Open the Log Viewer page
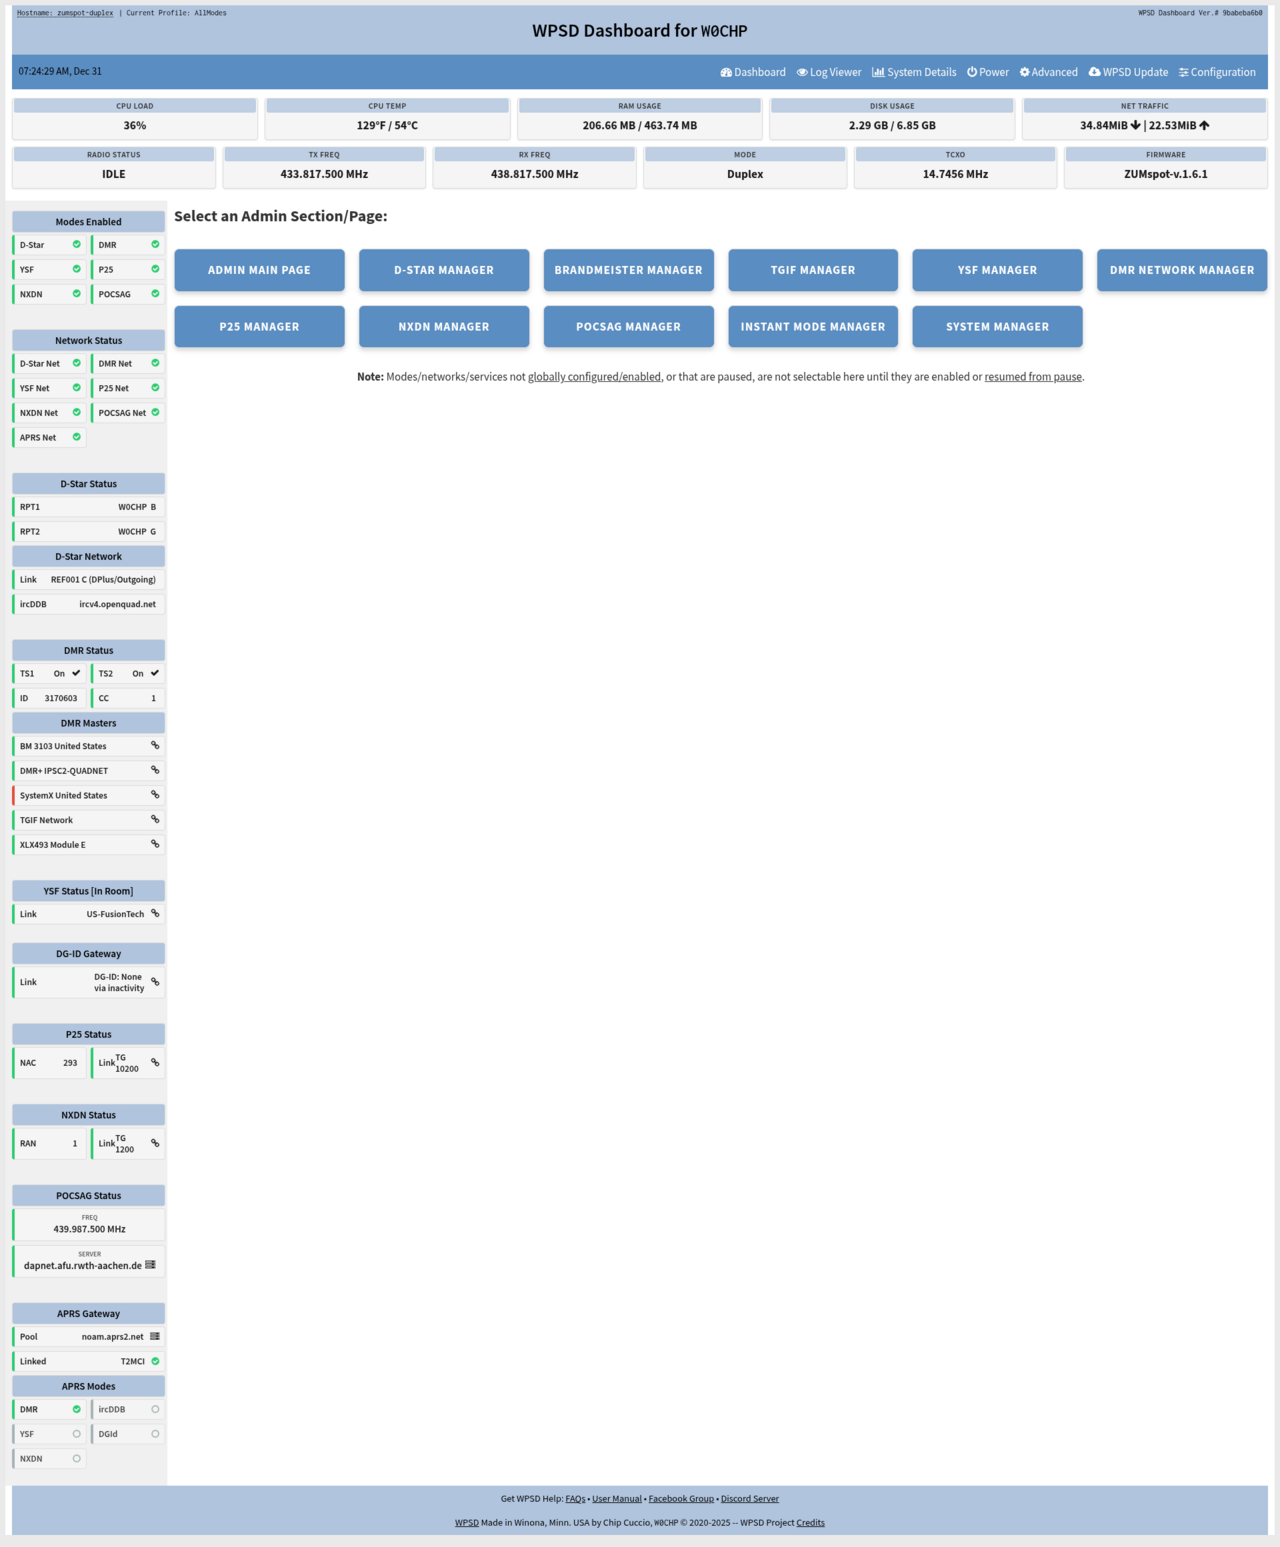 pos(829,72)
